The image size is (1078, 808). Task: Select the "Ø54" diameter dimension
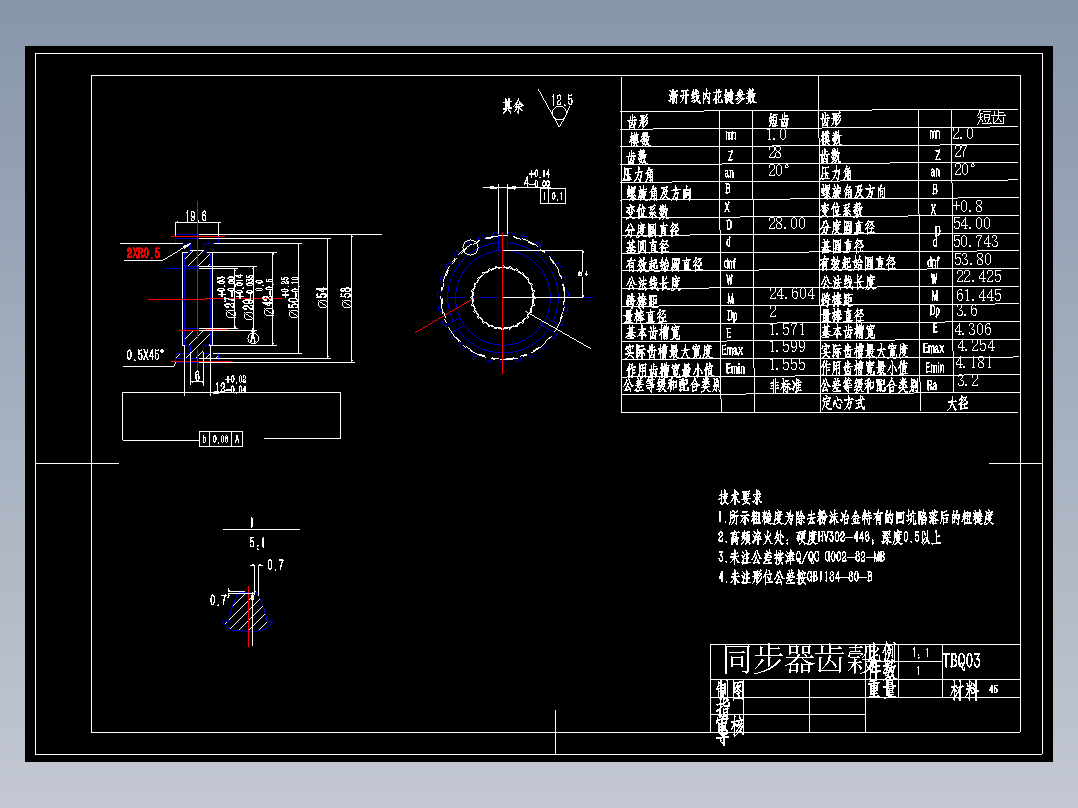[x=322, y=297]
